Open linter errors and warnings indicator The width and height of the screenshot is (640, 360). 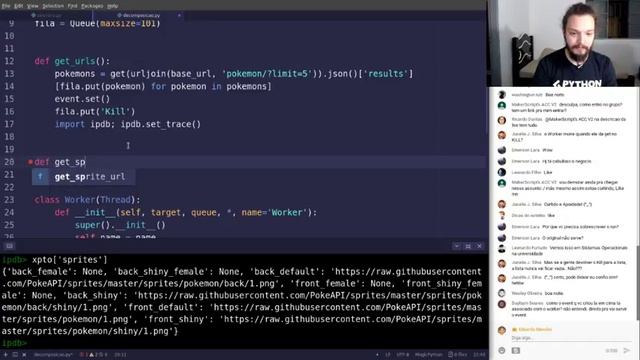[x=93, y=355]
